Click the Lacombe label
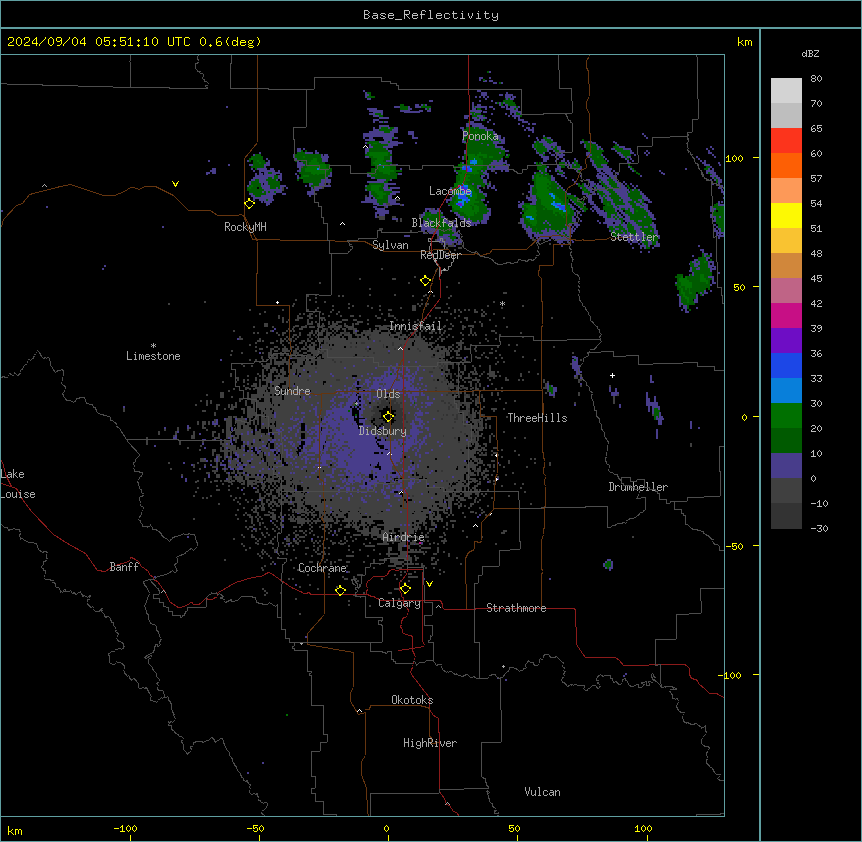This screenshot has width=862, height=842. pyautogui.click(x=450, y=191)
